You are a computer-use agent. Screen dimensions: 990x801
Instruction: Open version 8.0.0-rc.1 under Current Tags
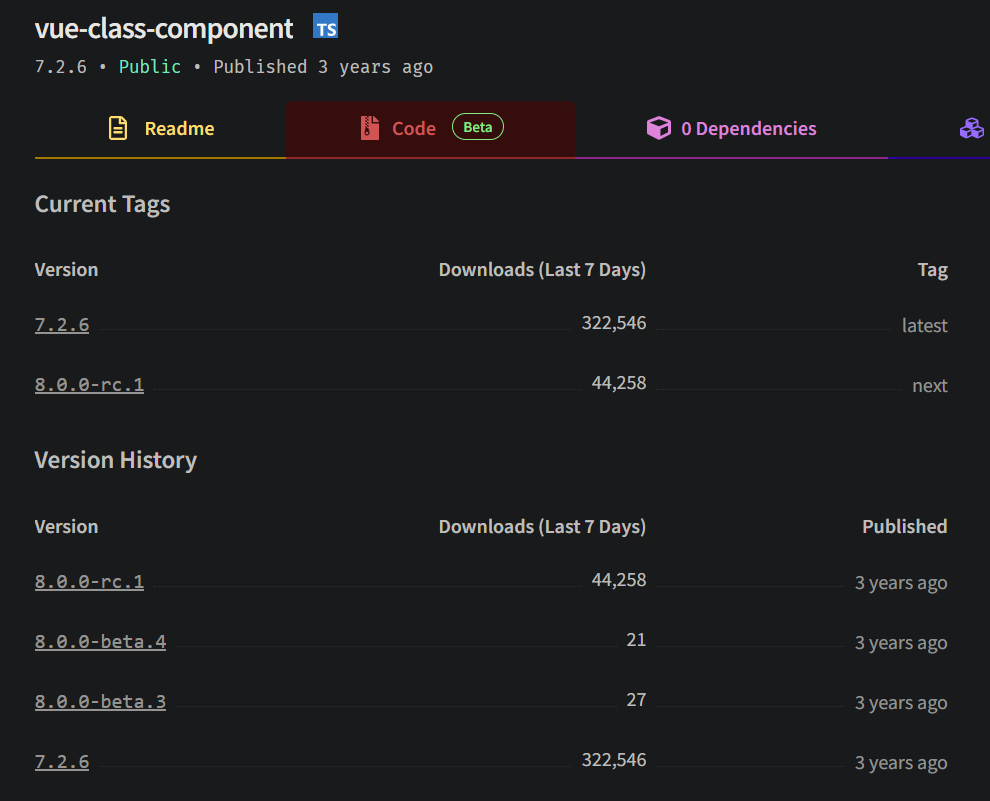tap(89, 384)
